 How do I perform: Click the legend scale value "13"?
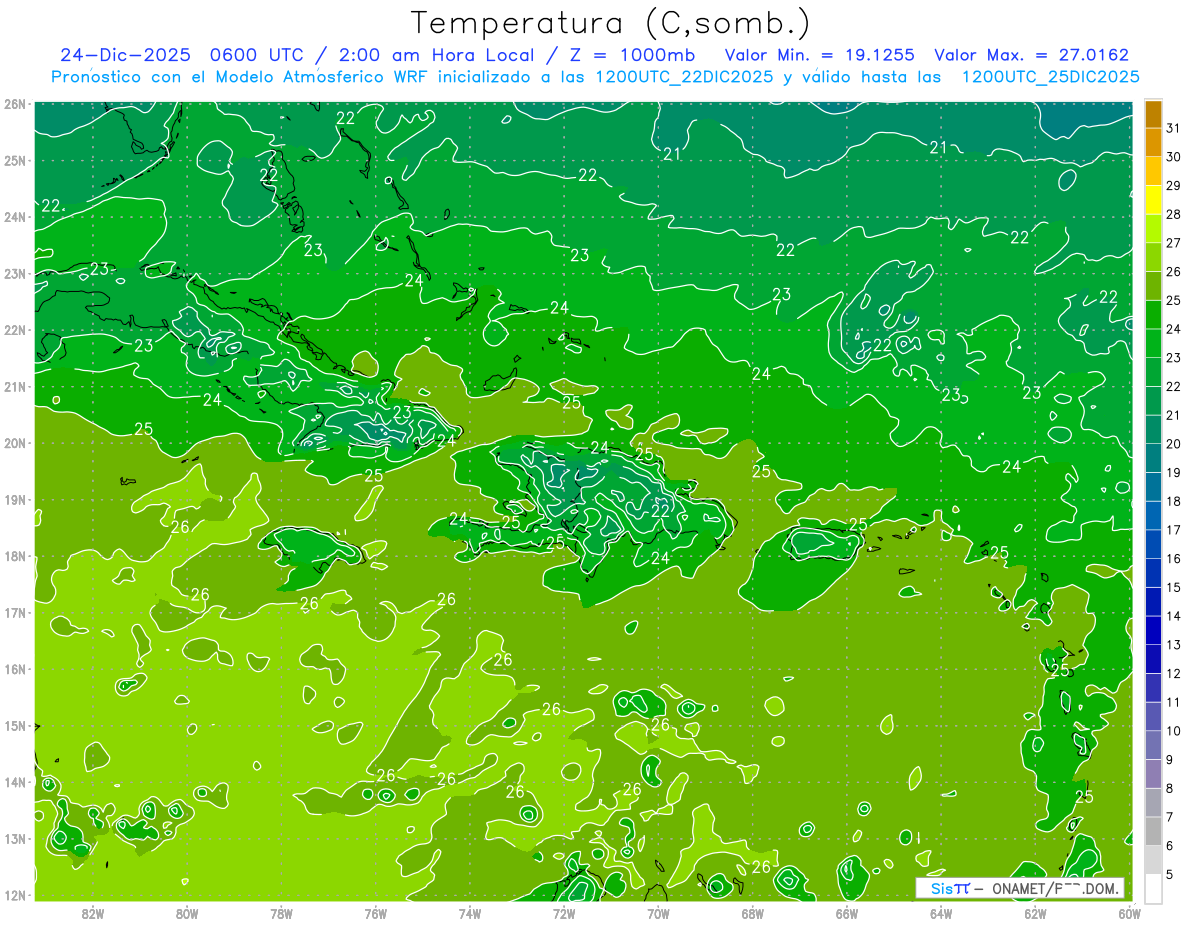(1173, 645)
